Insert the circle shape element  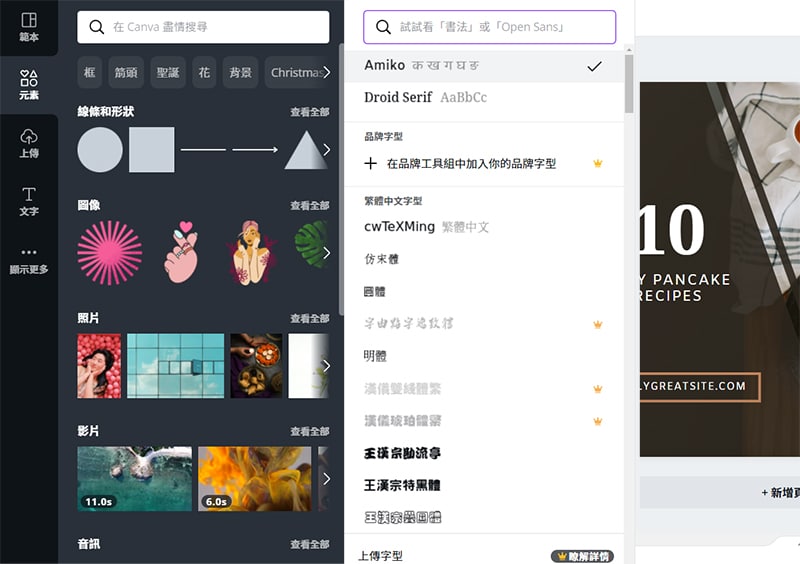point(100,150)
